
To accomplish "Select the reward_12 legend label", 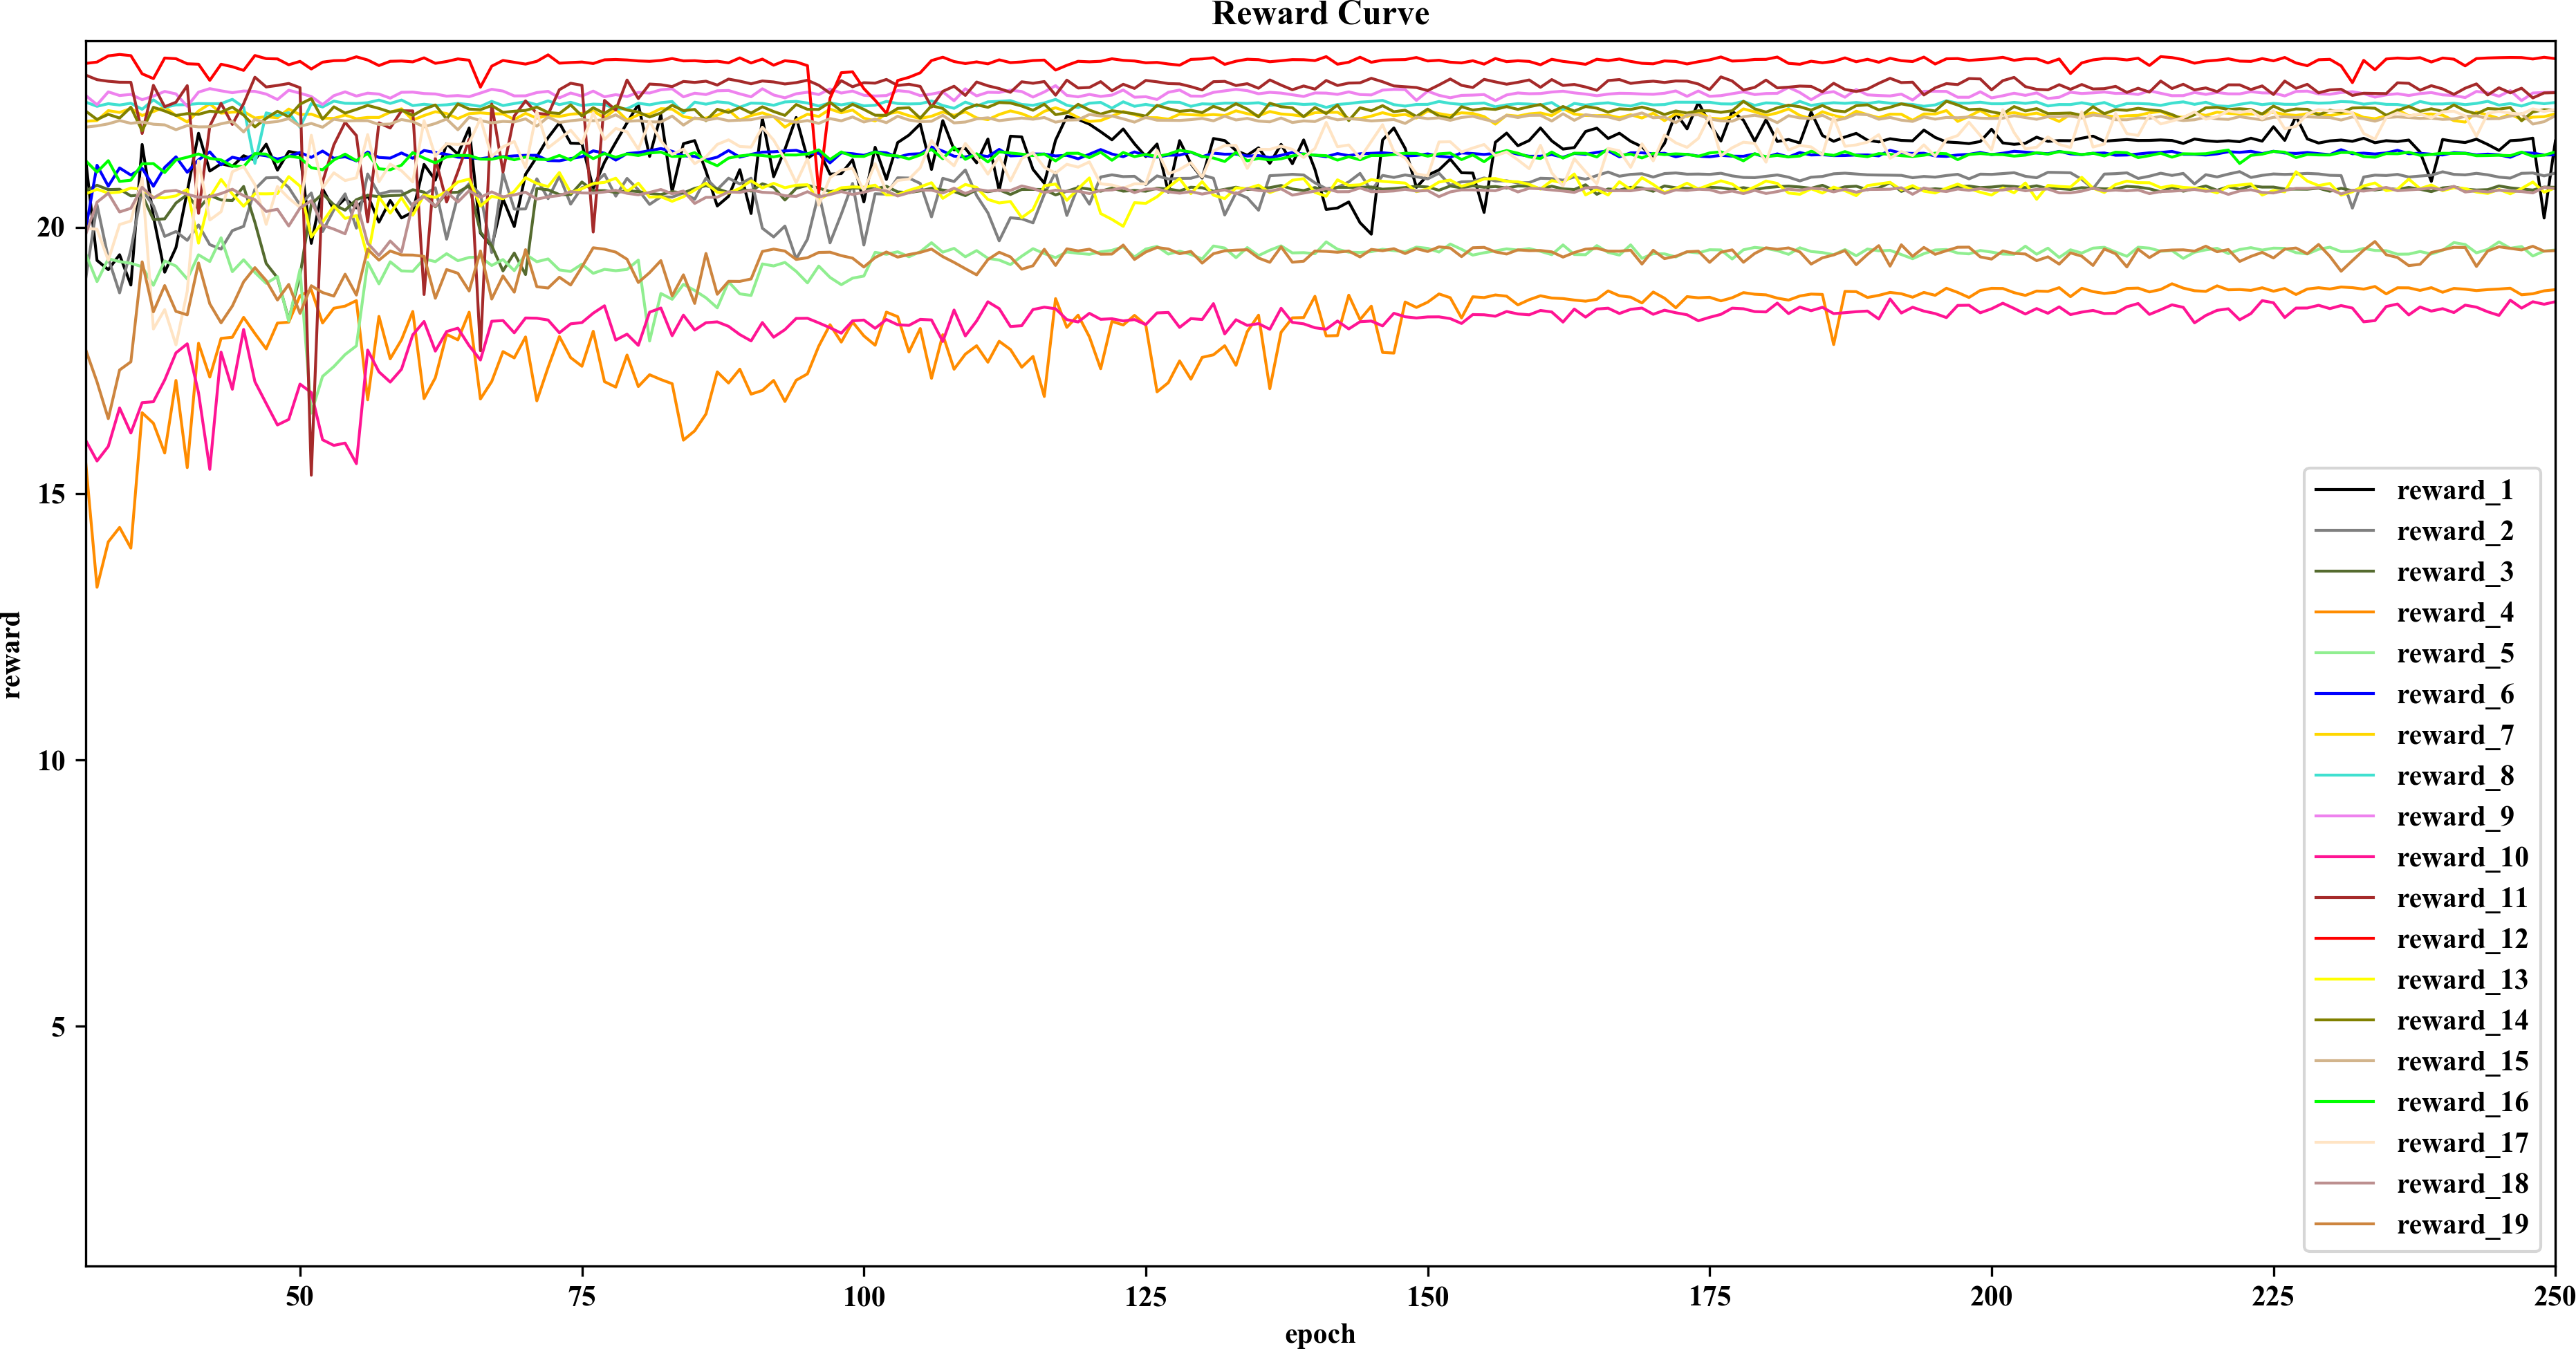I will pos(2462,939).
